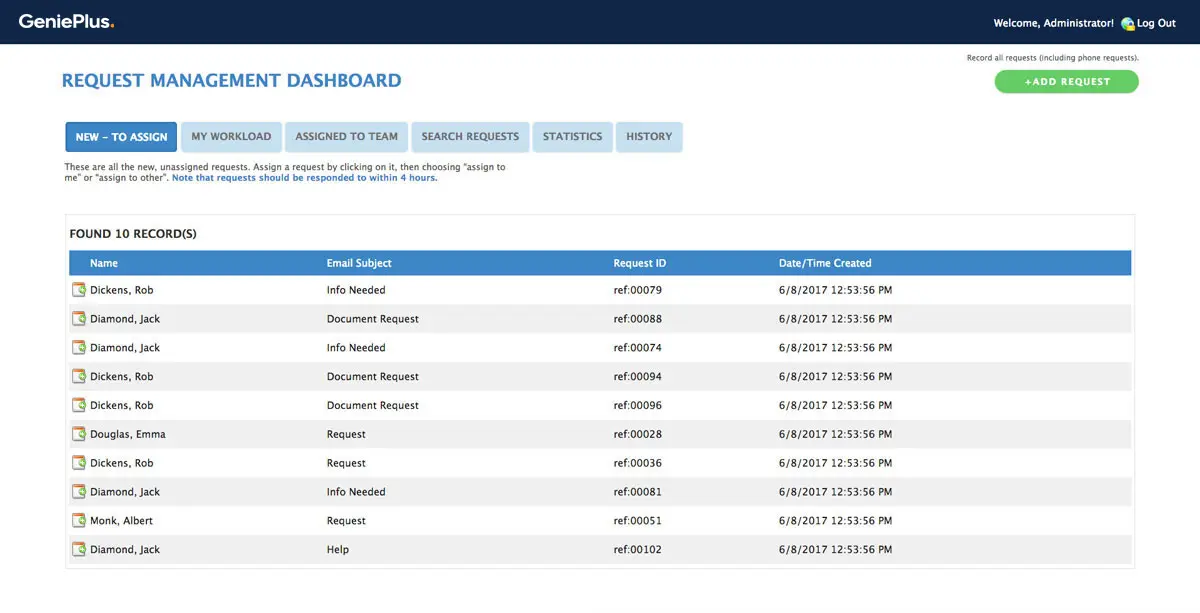Select Diamond, Jack name in ref:00081 row

[125, 492]
